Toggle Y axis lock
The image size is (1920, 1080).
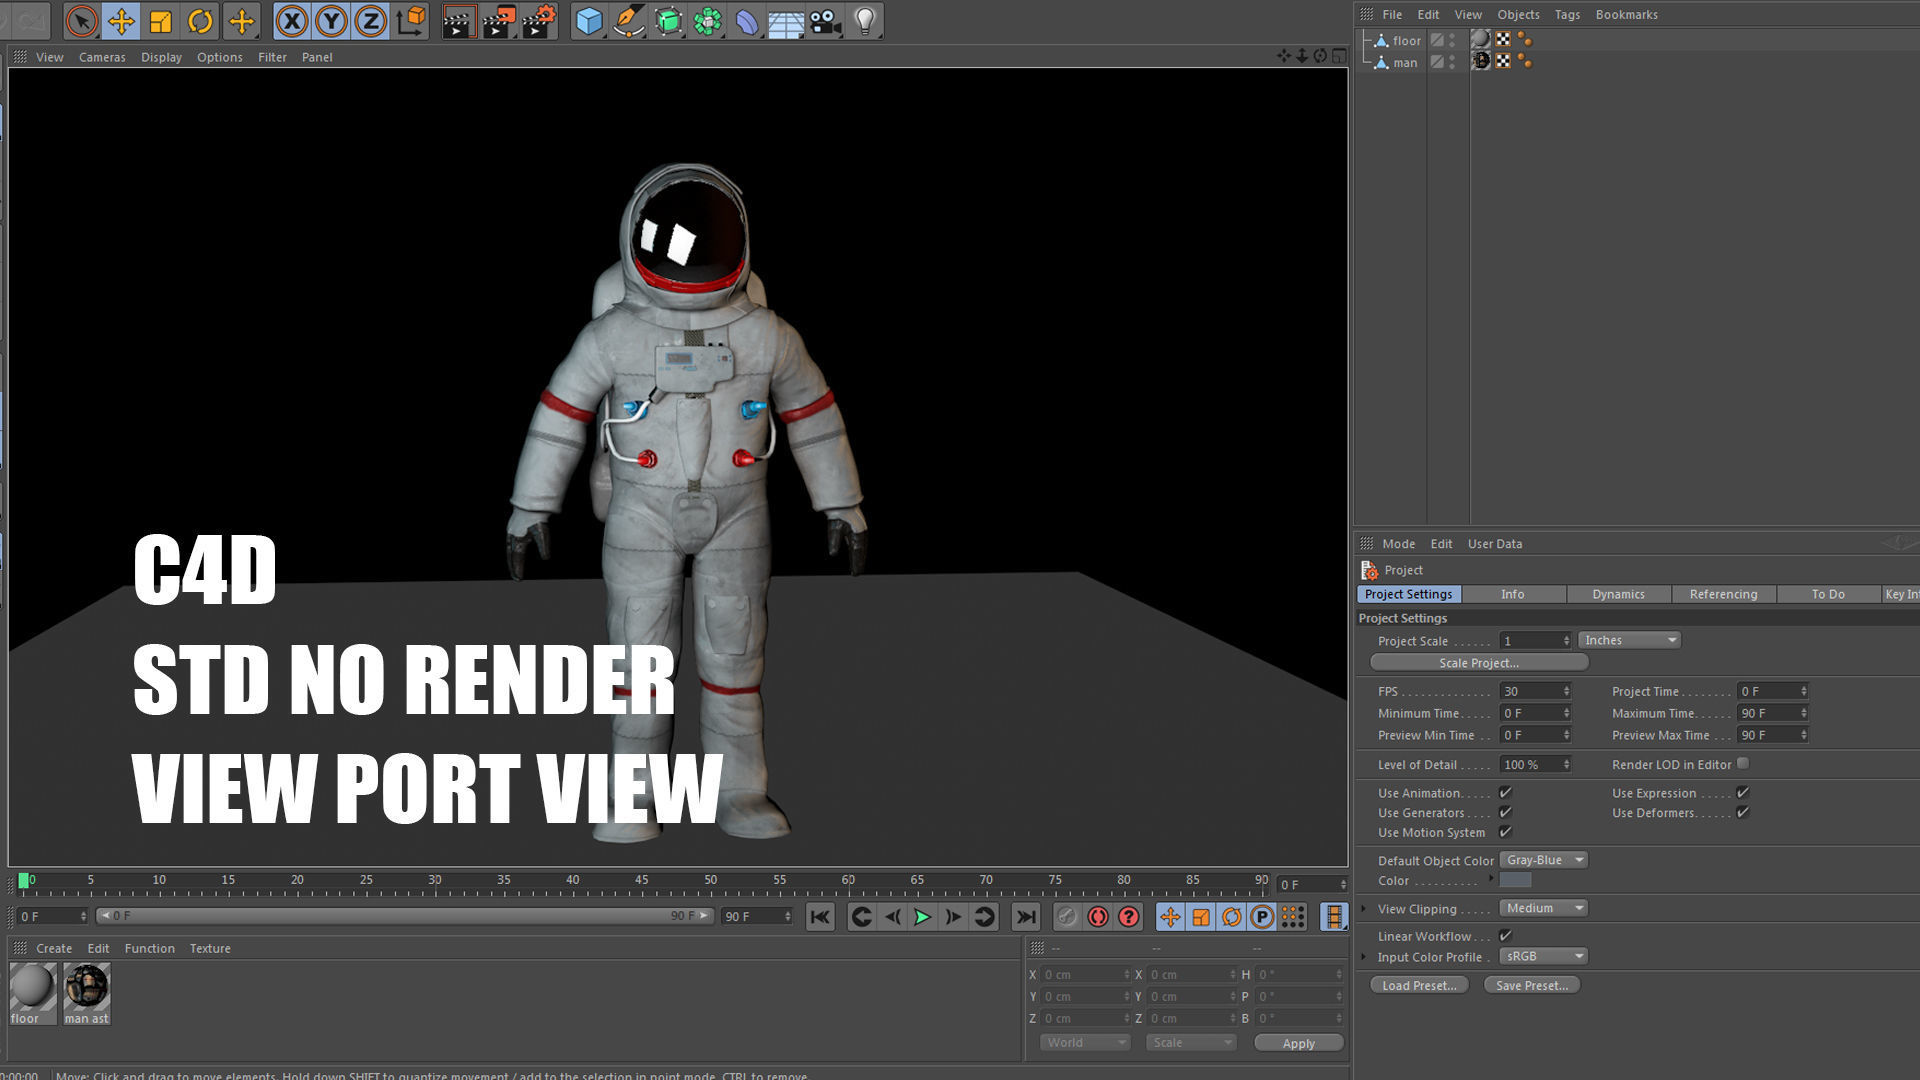pos(331,21)
